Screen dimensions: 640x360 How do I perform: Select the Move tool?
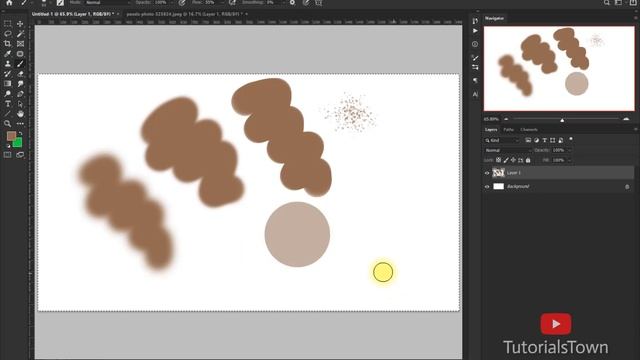point(20,24)
